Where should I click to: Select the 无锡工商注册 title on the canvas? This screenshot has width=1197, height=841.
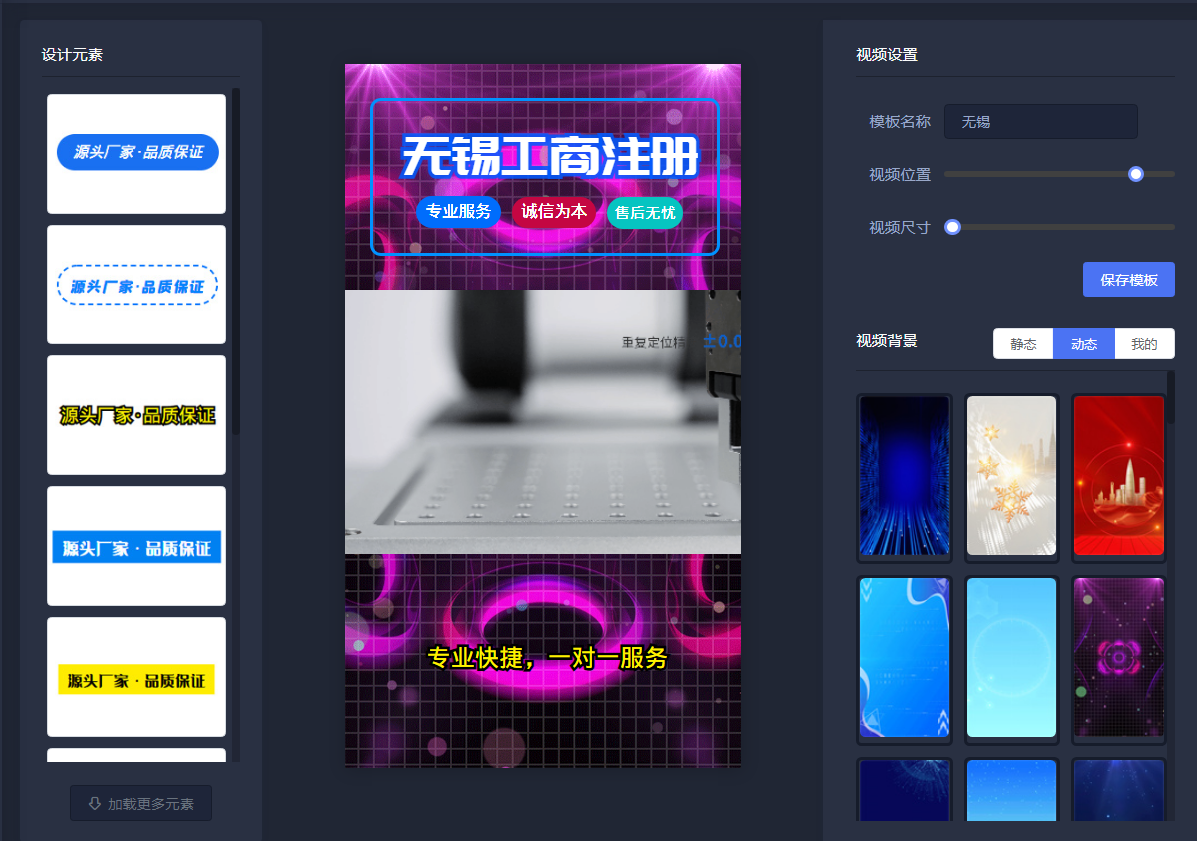pos(549,156)
